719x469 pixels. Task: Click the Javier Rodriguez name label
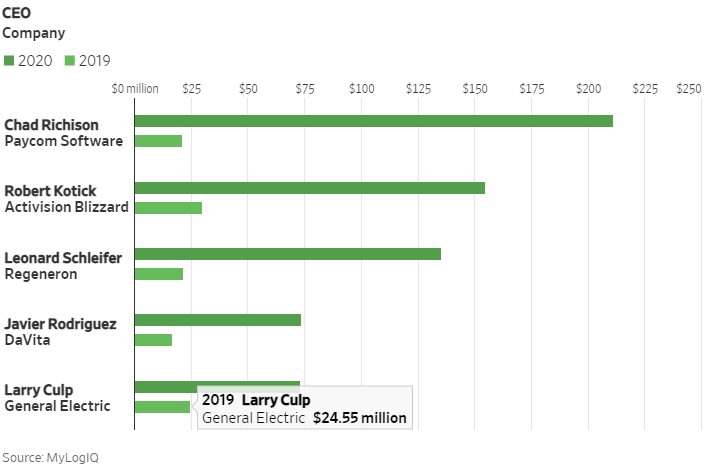tap(60, 324)
